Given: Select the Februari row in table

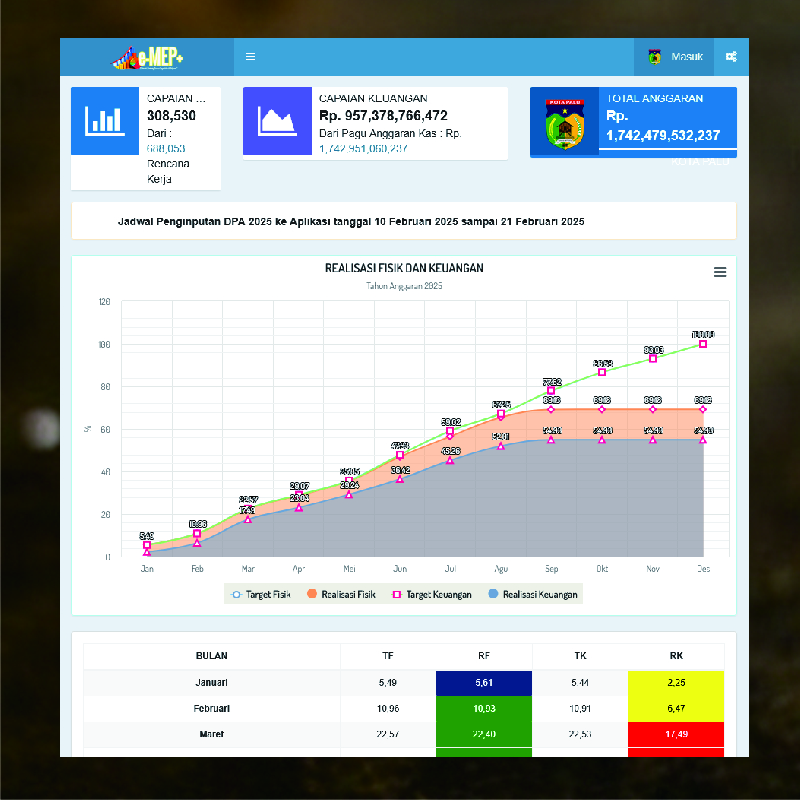Looking at the screenshot, I should pyautogui.click(x=211, y=708).
